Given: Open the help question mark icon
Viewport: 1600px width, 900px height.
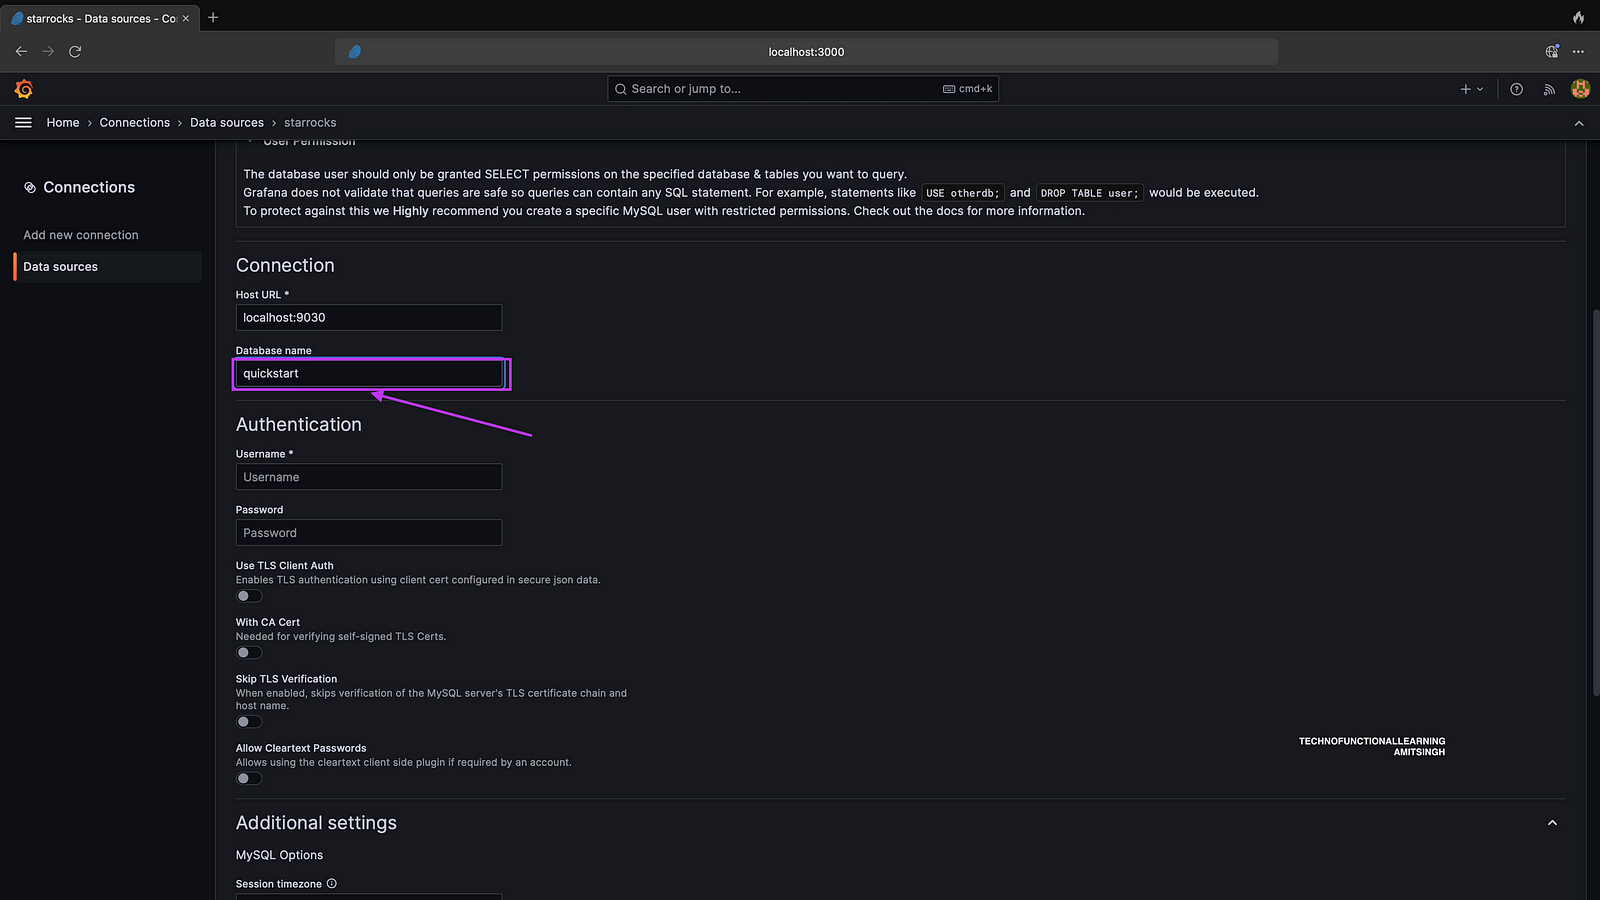Looking at the screenshot, I should (x=1516, y=89).
